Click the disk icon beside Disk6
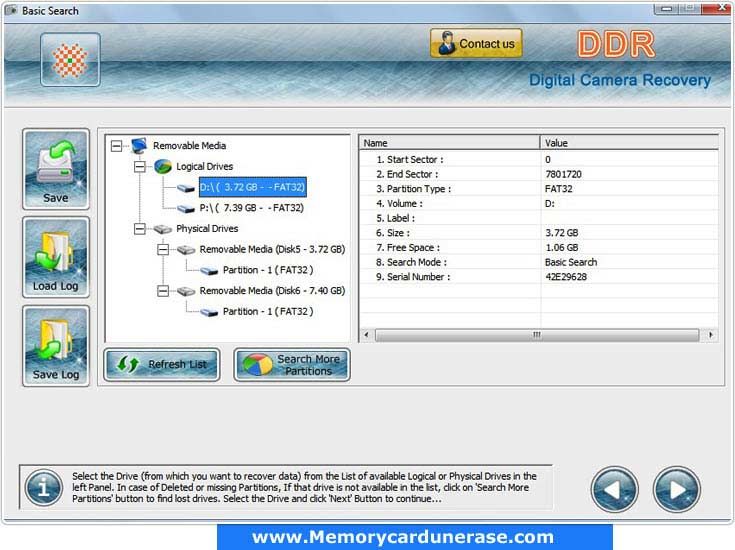Viewport: 735px width, 550px height. (x=186, y=292)
